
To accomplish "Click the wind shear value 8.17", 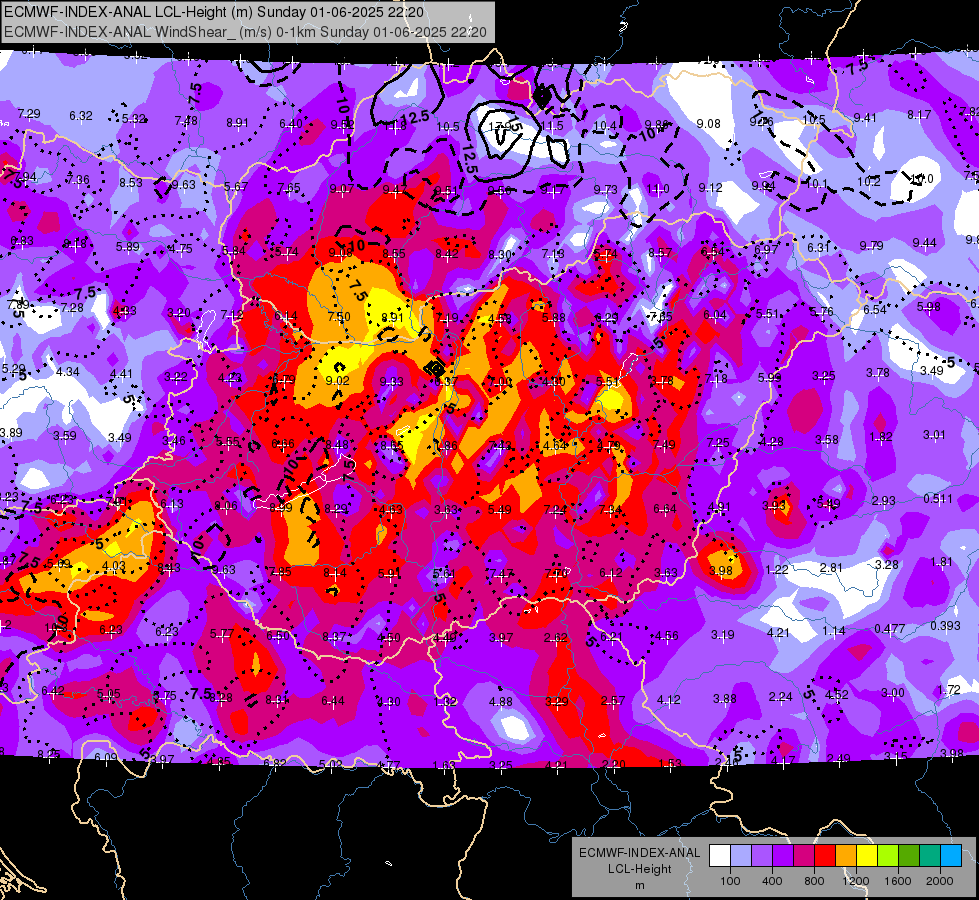I will coord(919,115).
